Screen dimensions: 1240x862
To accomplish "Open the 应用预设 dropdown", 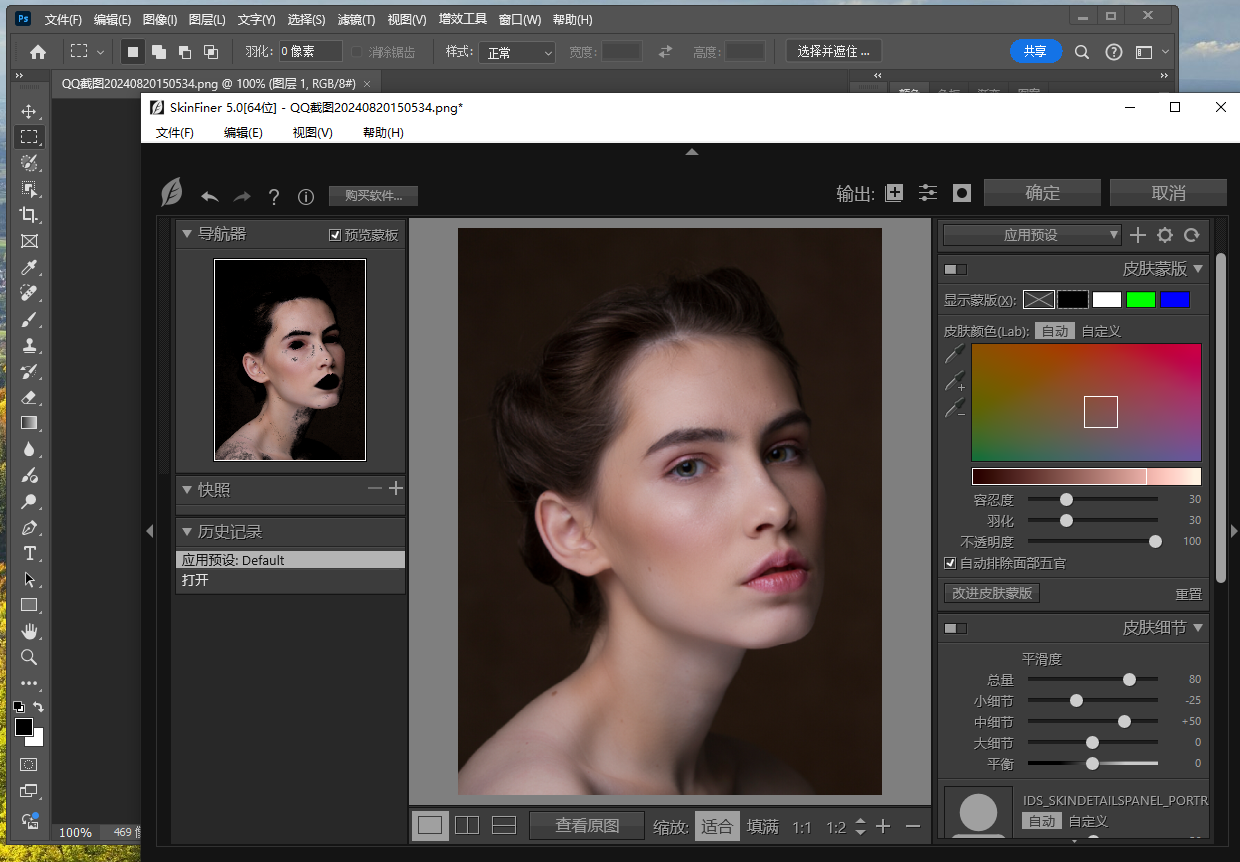I will (x=1031, y=235).
